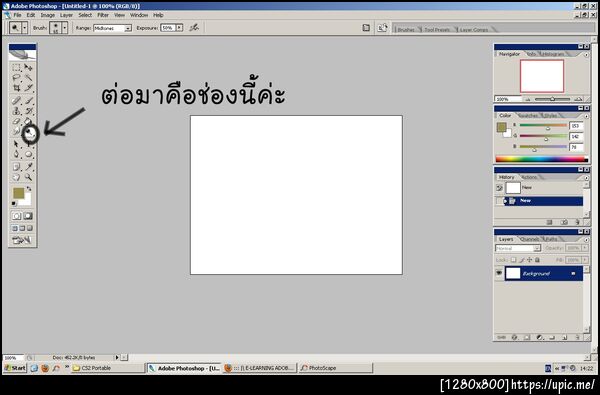Screen dimensions: 600x395
Task: Set history brush source on snapshot
Action: coord(499,188)
